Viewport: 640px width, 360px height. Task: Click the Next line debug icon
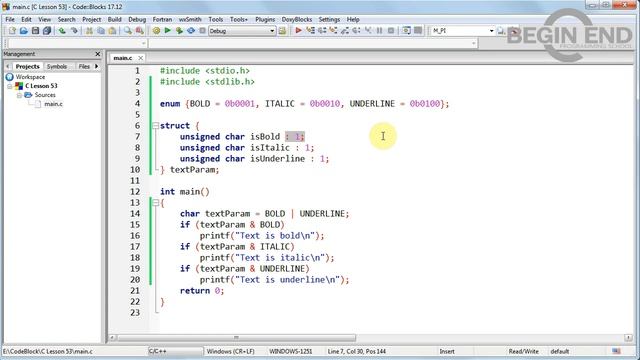322,31
